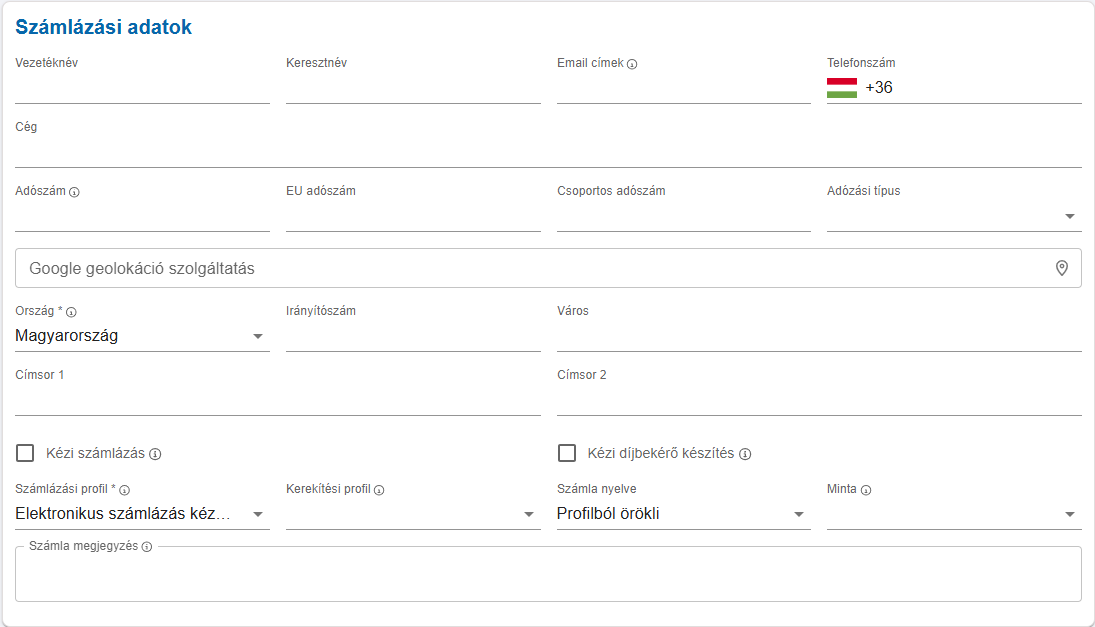Click the location pin icon in geolocation field

pyautogui.click(x=1062, y=268)
